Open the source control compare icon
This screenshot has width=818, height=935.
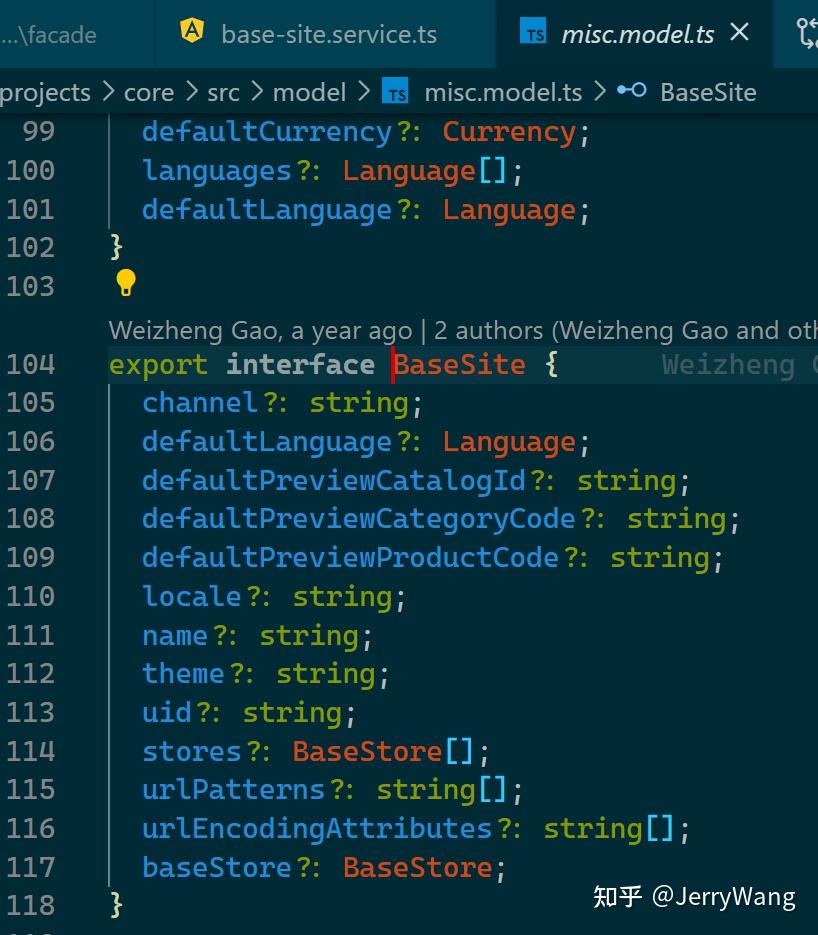coord(807,33)
